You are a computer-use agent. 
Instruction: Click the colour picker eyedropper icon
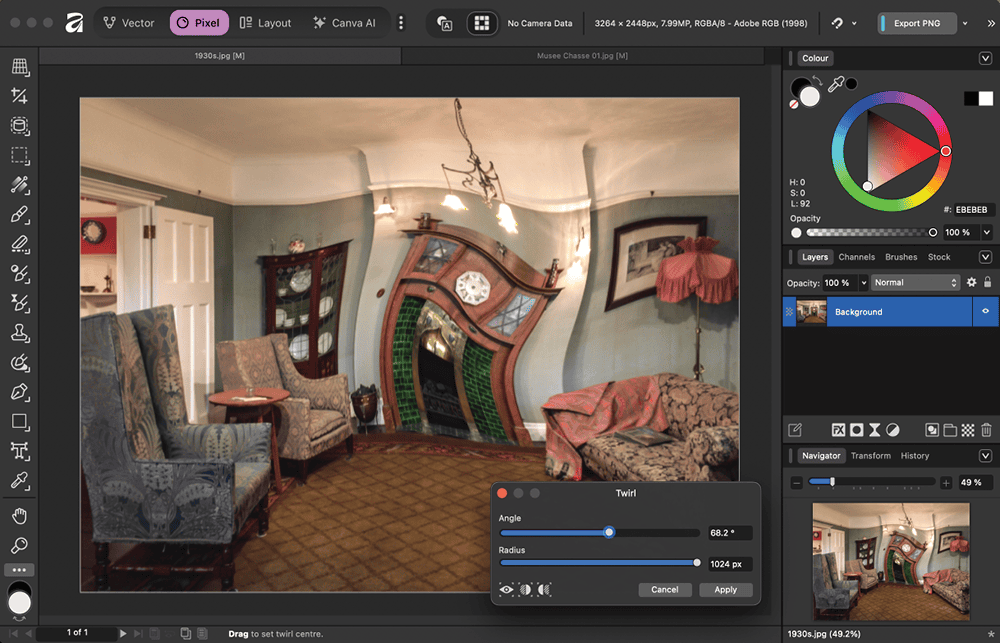(x=836, y=85)
